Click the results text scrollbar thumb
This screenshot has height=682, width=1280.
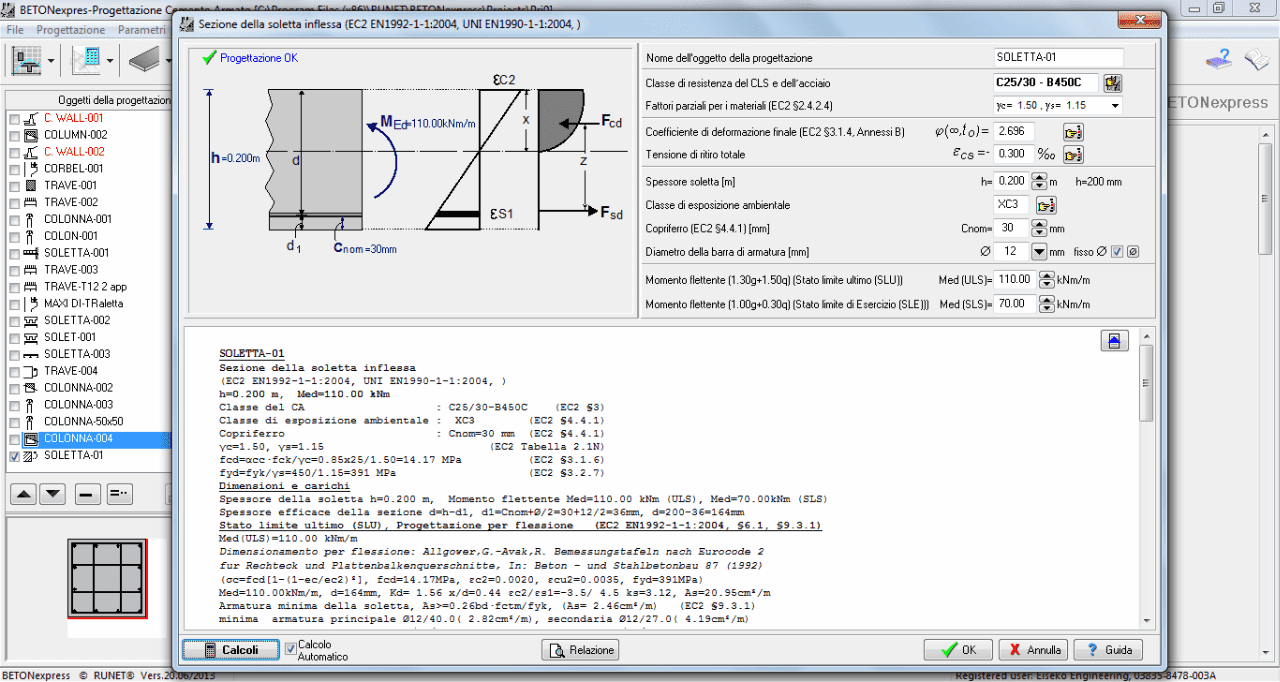(x=1147, y=385)
